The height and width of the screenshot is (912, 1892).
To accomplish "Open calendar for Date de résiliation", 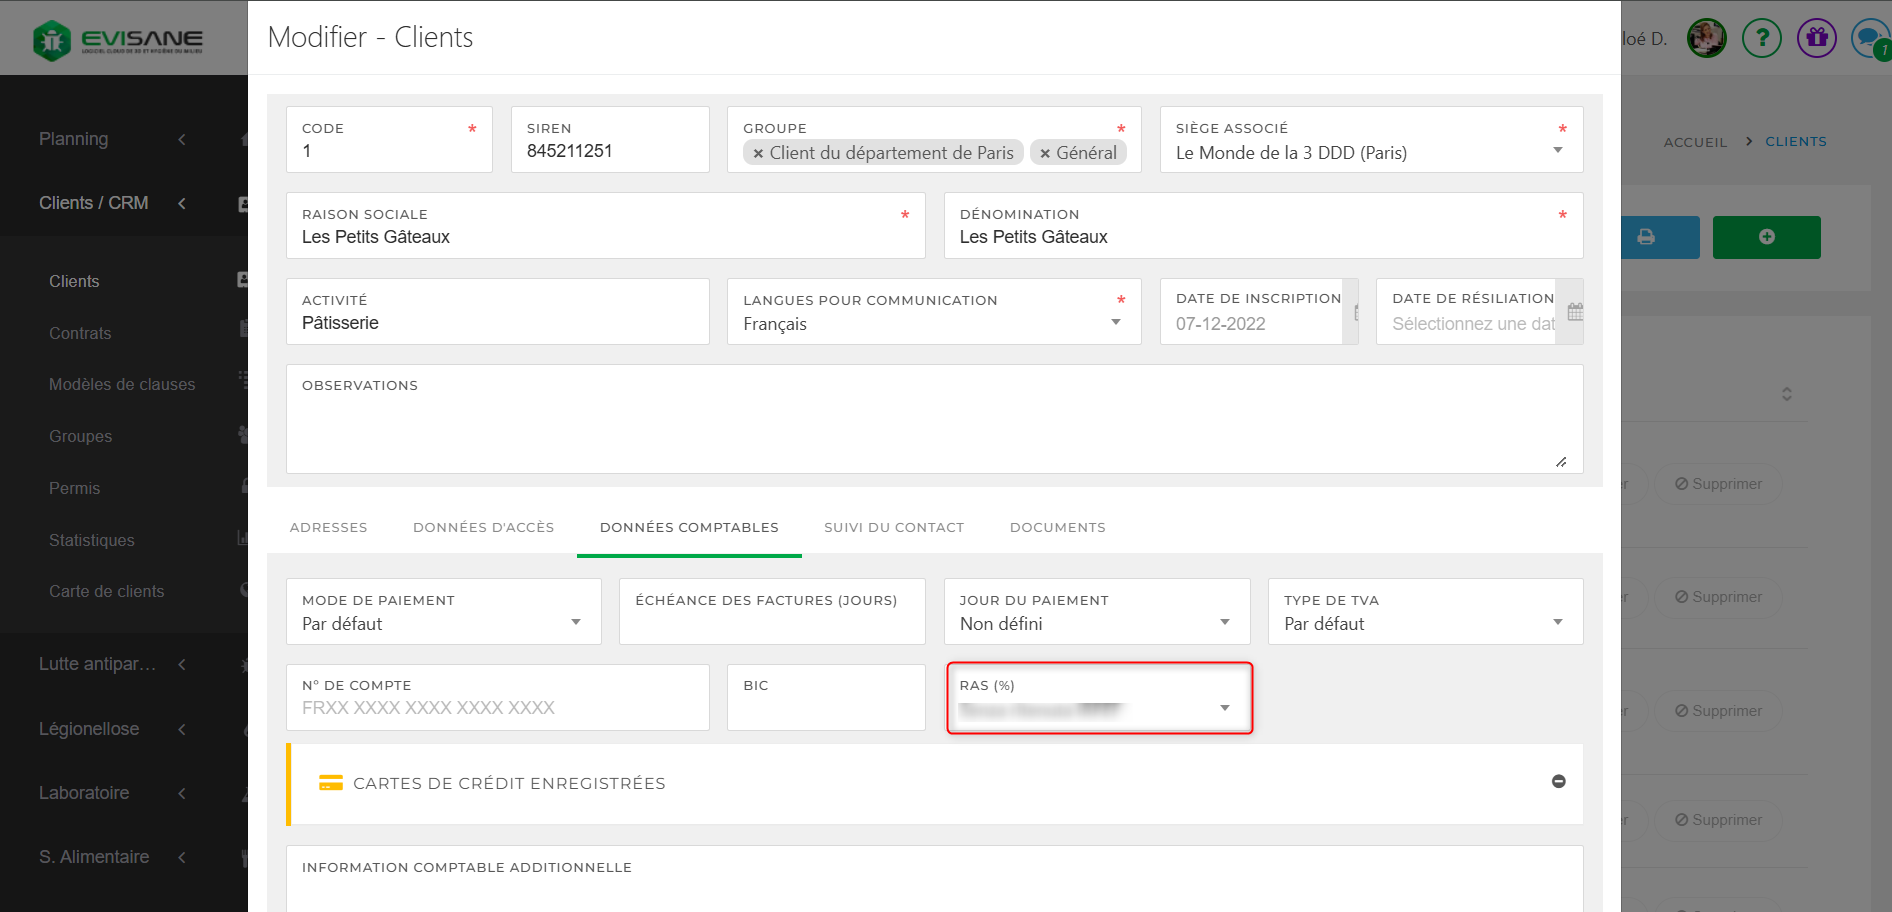I will point(1575,312).
